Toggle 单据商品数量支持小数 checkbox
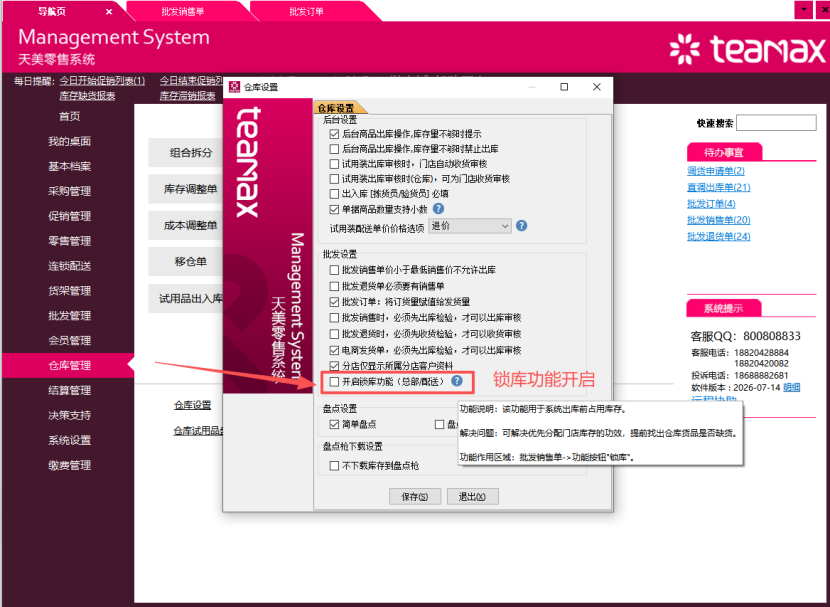This screenshot has height=607, width=830. coord(334,210)
